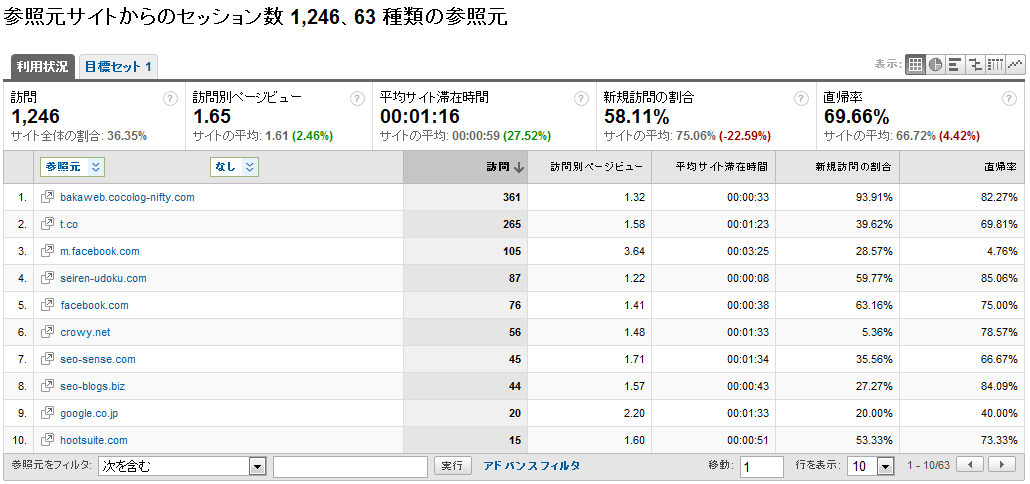Select the table grid view icon
The height and width of the screenshot is (484, 1030).
click(x=915, y=65)
